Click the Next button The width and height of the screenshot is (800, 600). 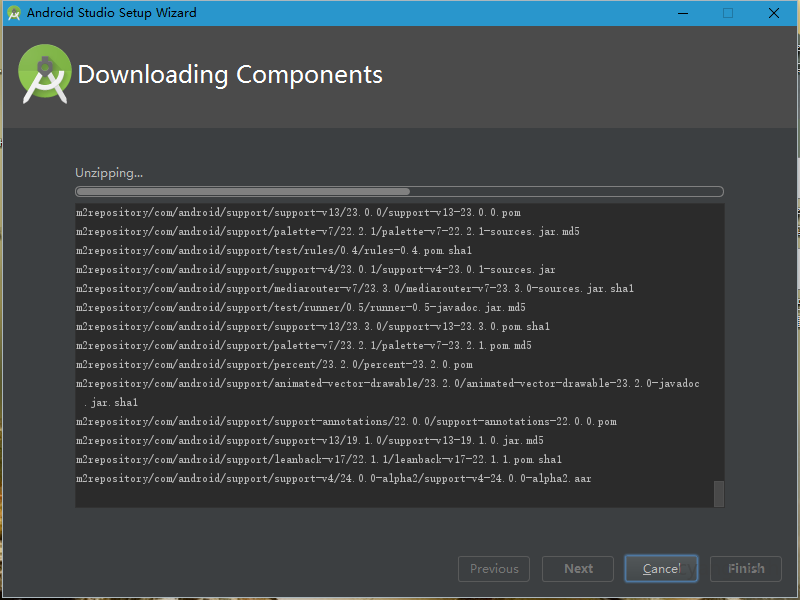coord(578,569)
